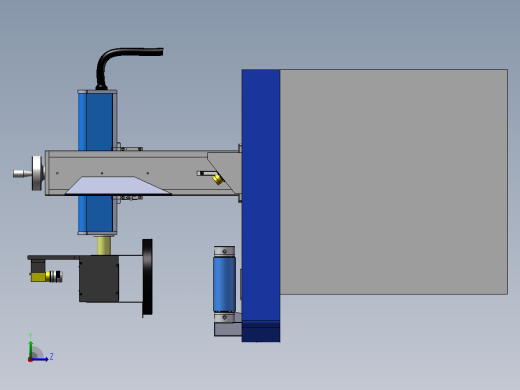The width and height of the screenshot is (520, 390).
Task: Select the yellow elbow fitting at the lower left
Action: coord(39,277)
